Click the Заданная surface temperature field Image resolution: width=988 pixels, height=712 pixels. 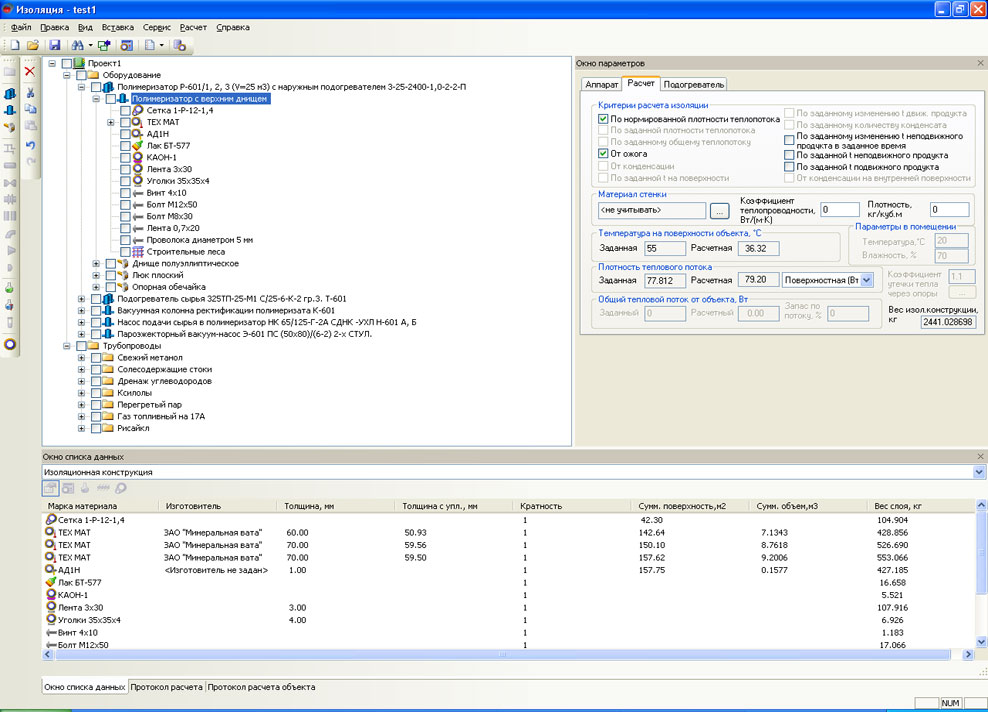(x=665, y=248)
